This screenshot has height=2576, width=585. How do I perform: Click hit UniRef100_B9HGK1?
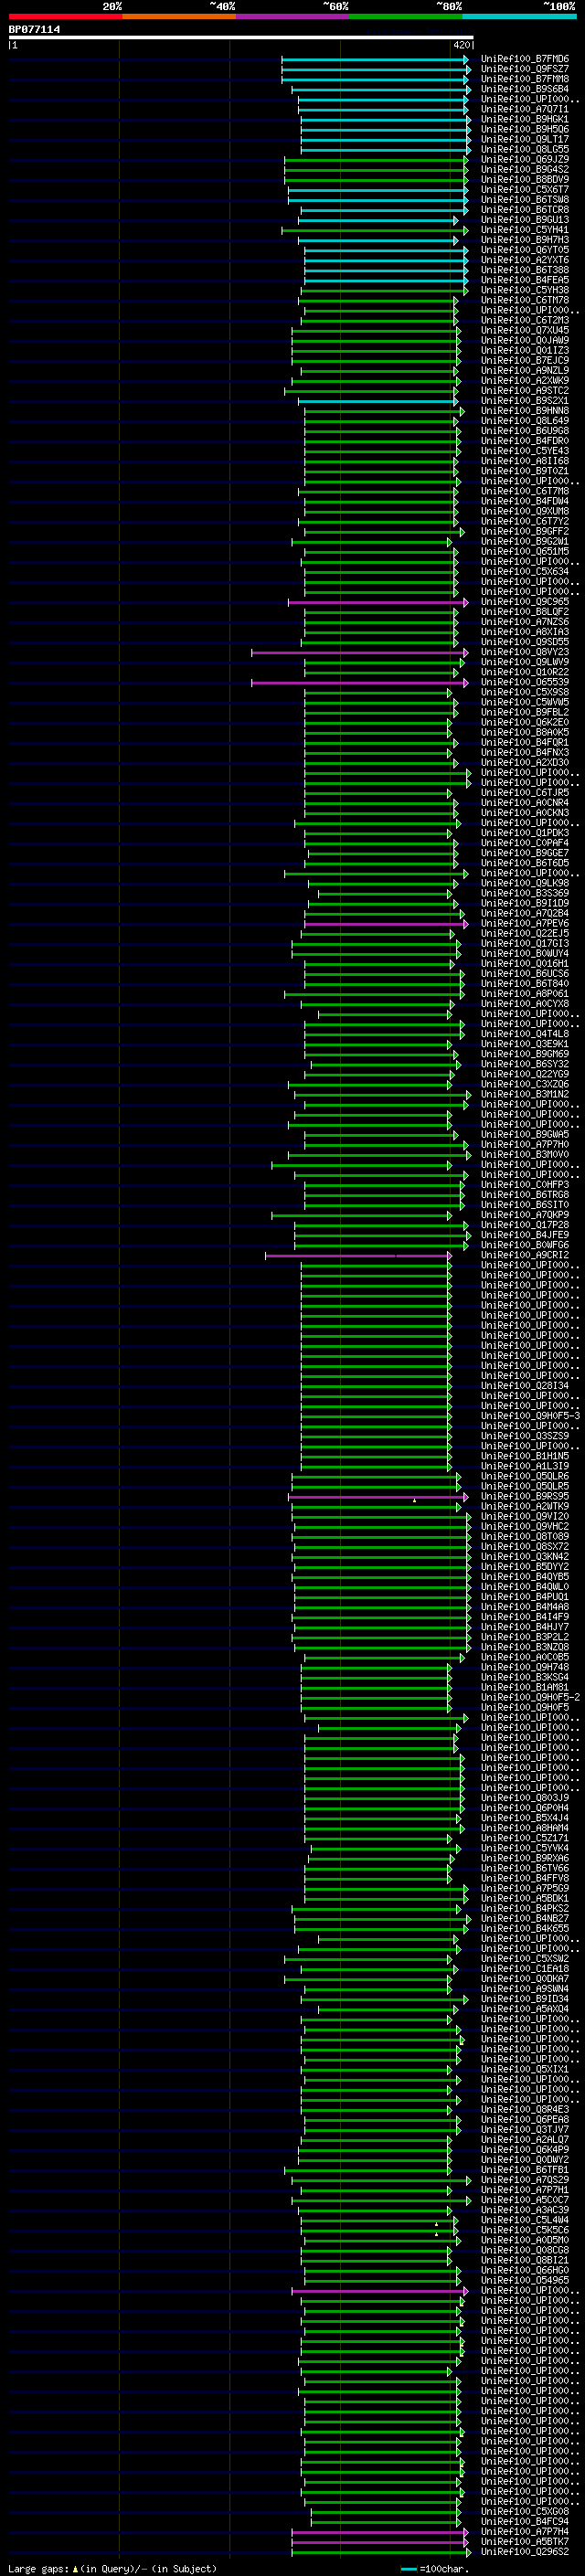click(525, 119)
